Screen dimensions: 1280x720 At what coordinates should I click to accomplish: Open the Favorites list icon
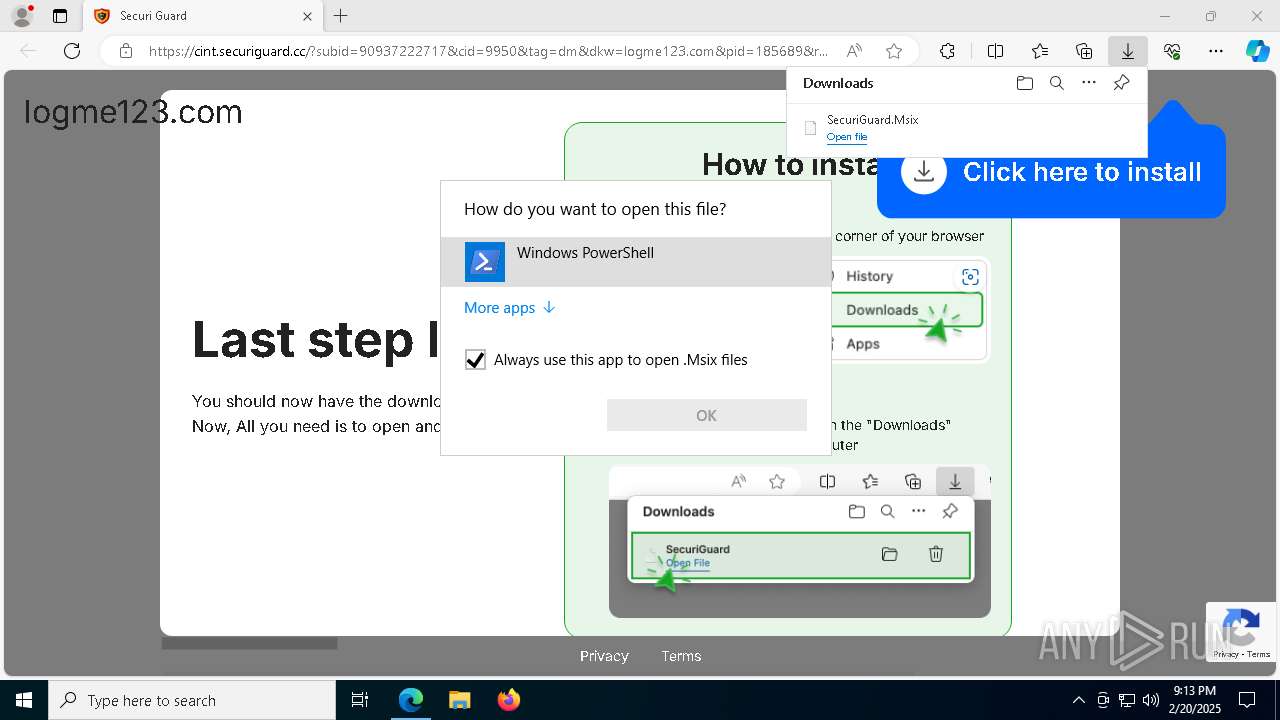[x=1040, y=51]
